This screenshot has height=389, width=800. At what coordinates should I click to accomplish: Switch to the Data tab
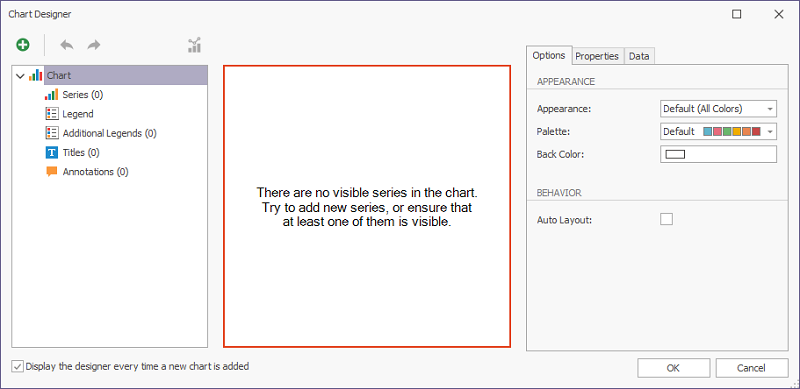(x=639, y=56)
